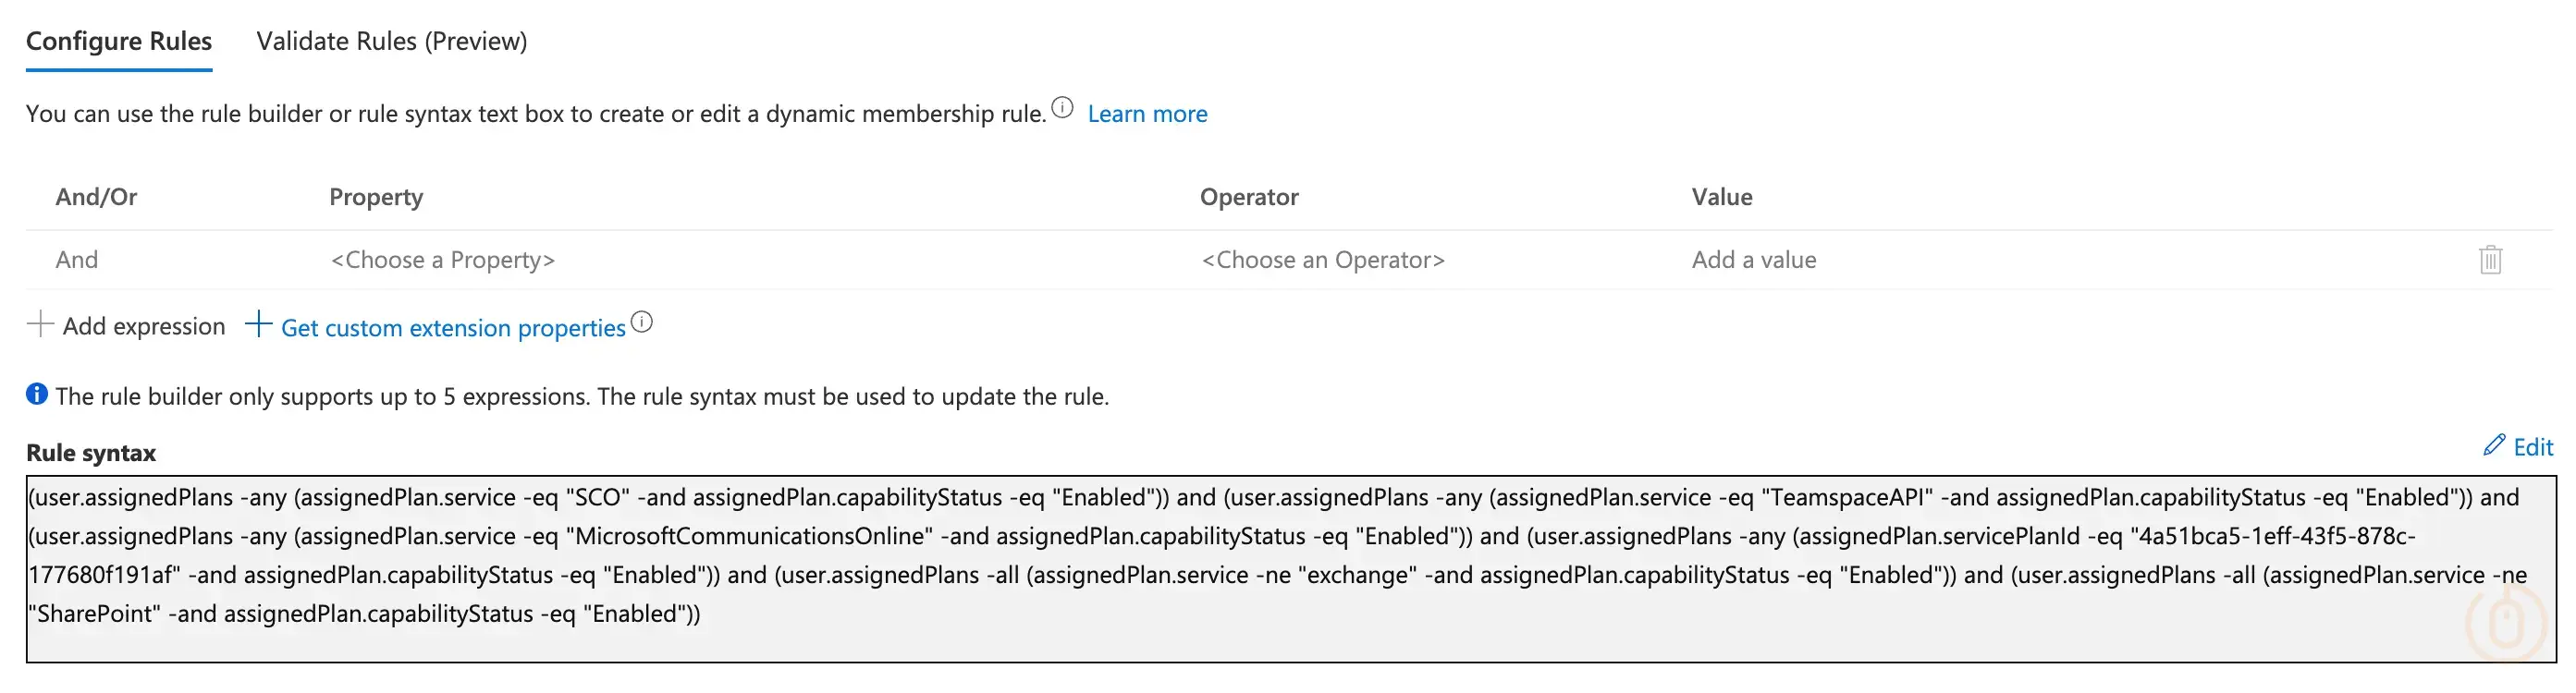Open the Validate Rules (Preview) tab

click(x=391, y=42)
